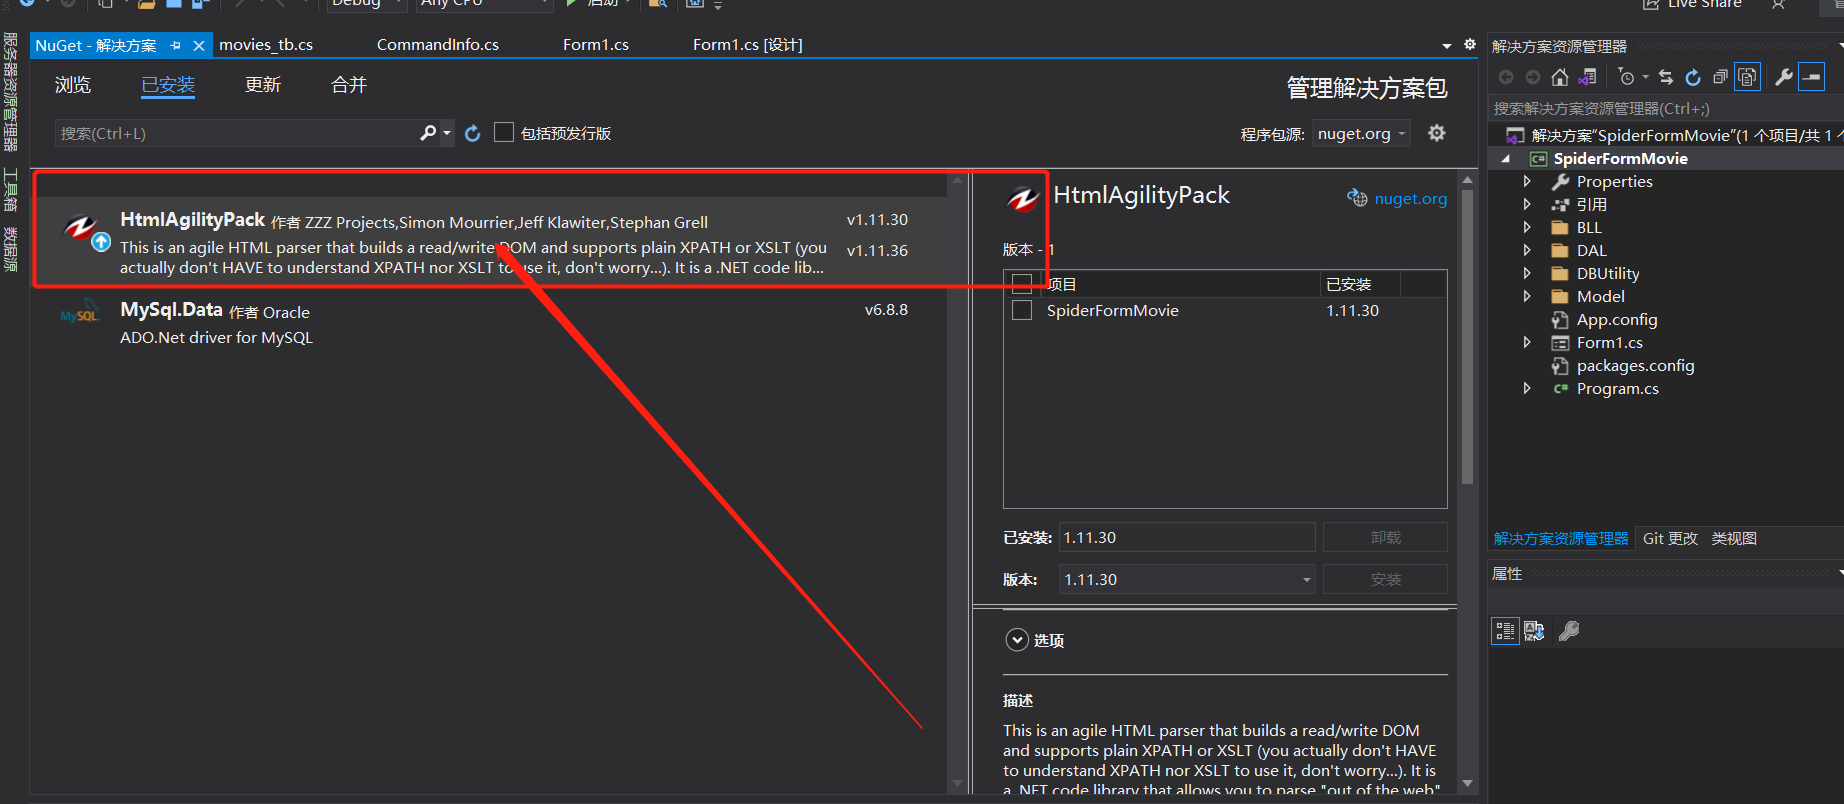Collapse all nodes in Solution Explorer

point(1720,77)
